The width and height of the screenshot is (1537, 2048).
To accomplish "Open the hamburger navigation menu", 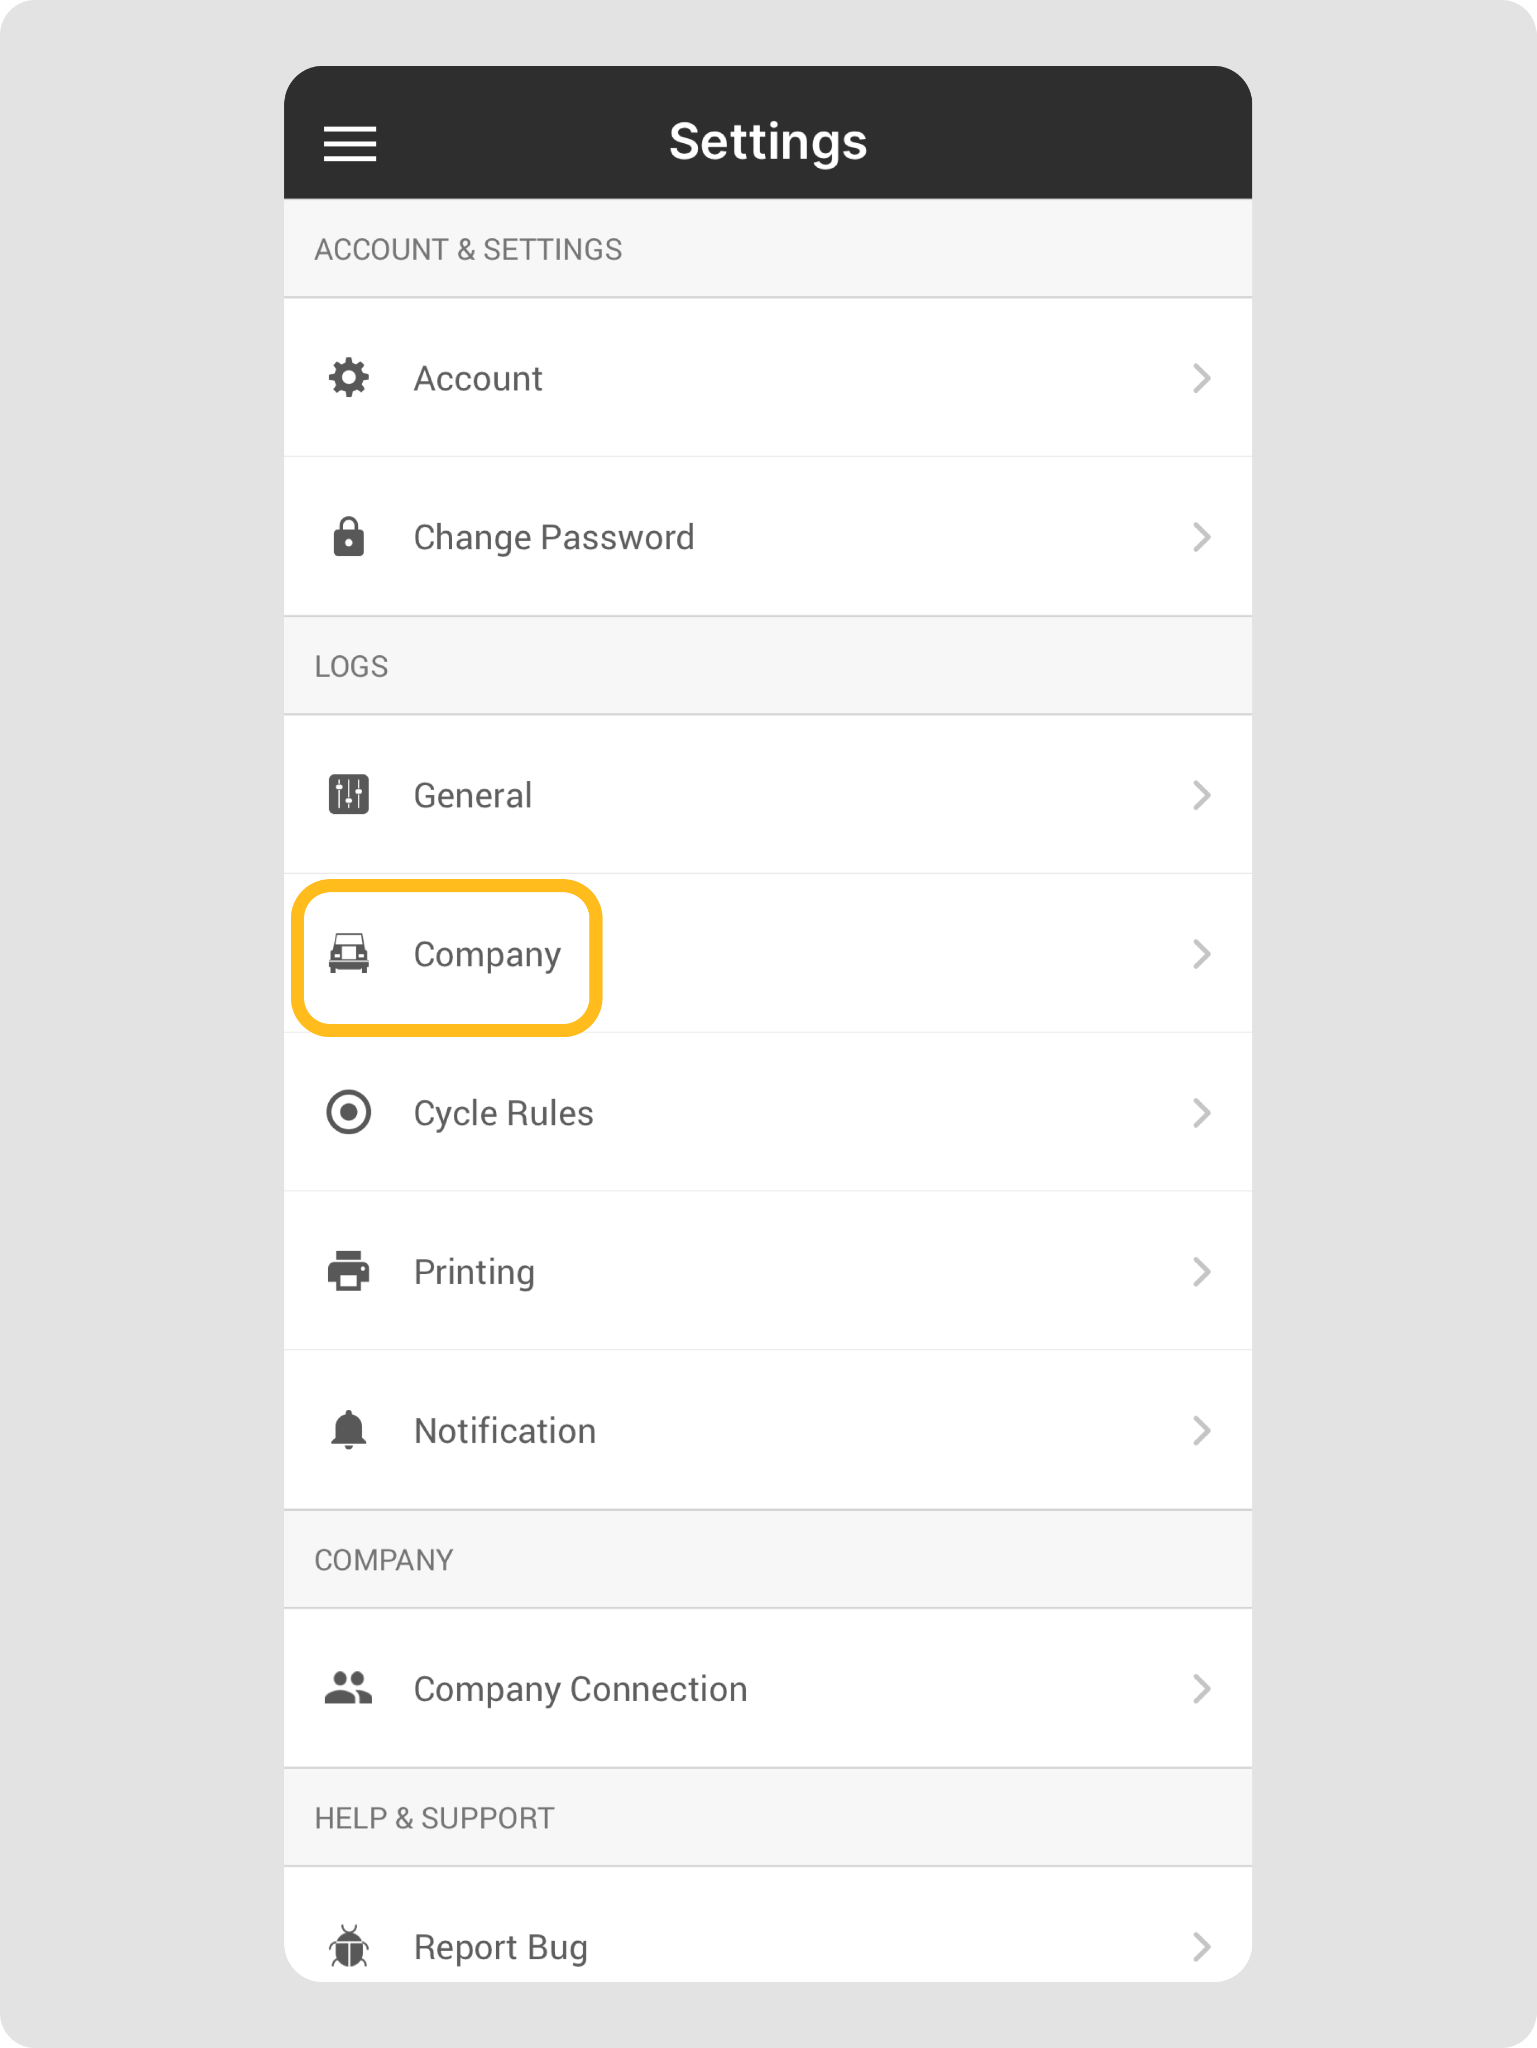I will click(x=350, y=143).
